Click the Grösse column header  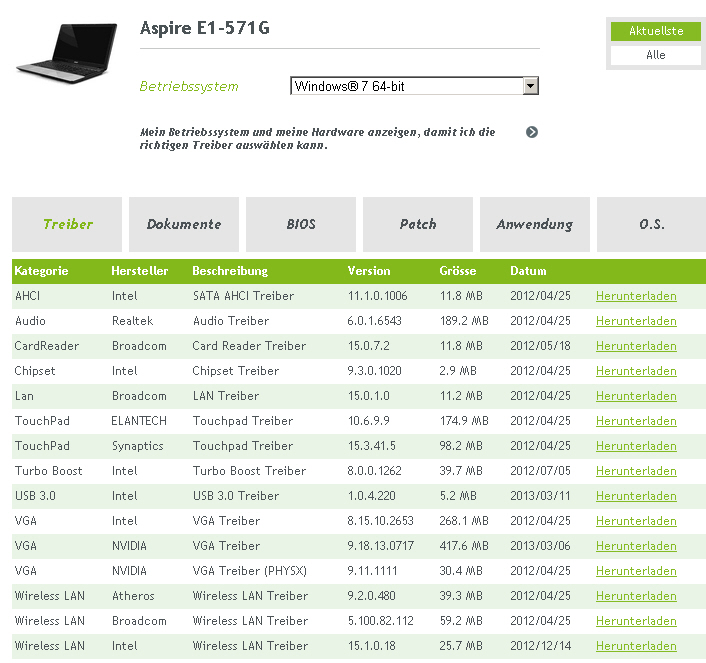coord(457,271)
